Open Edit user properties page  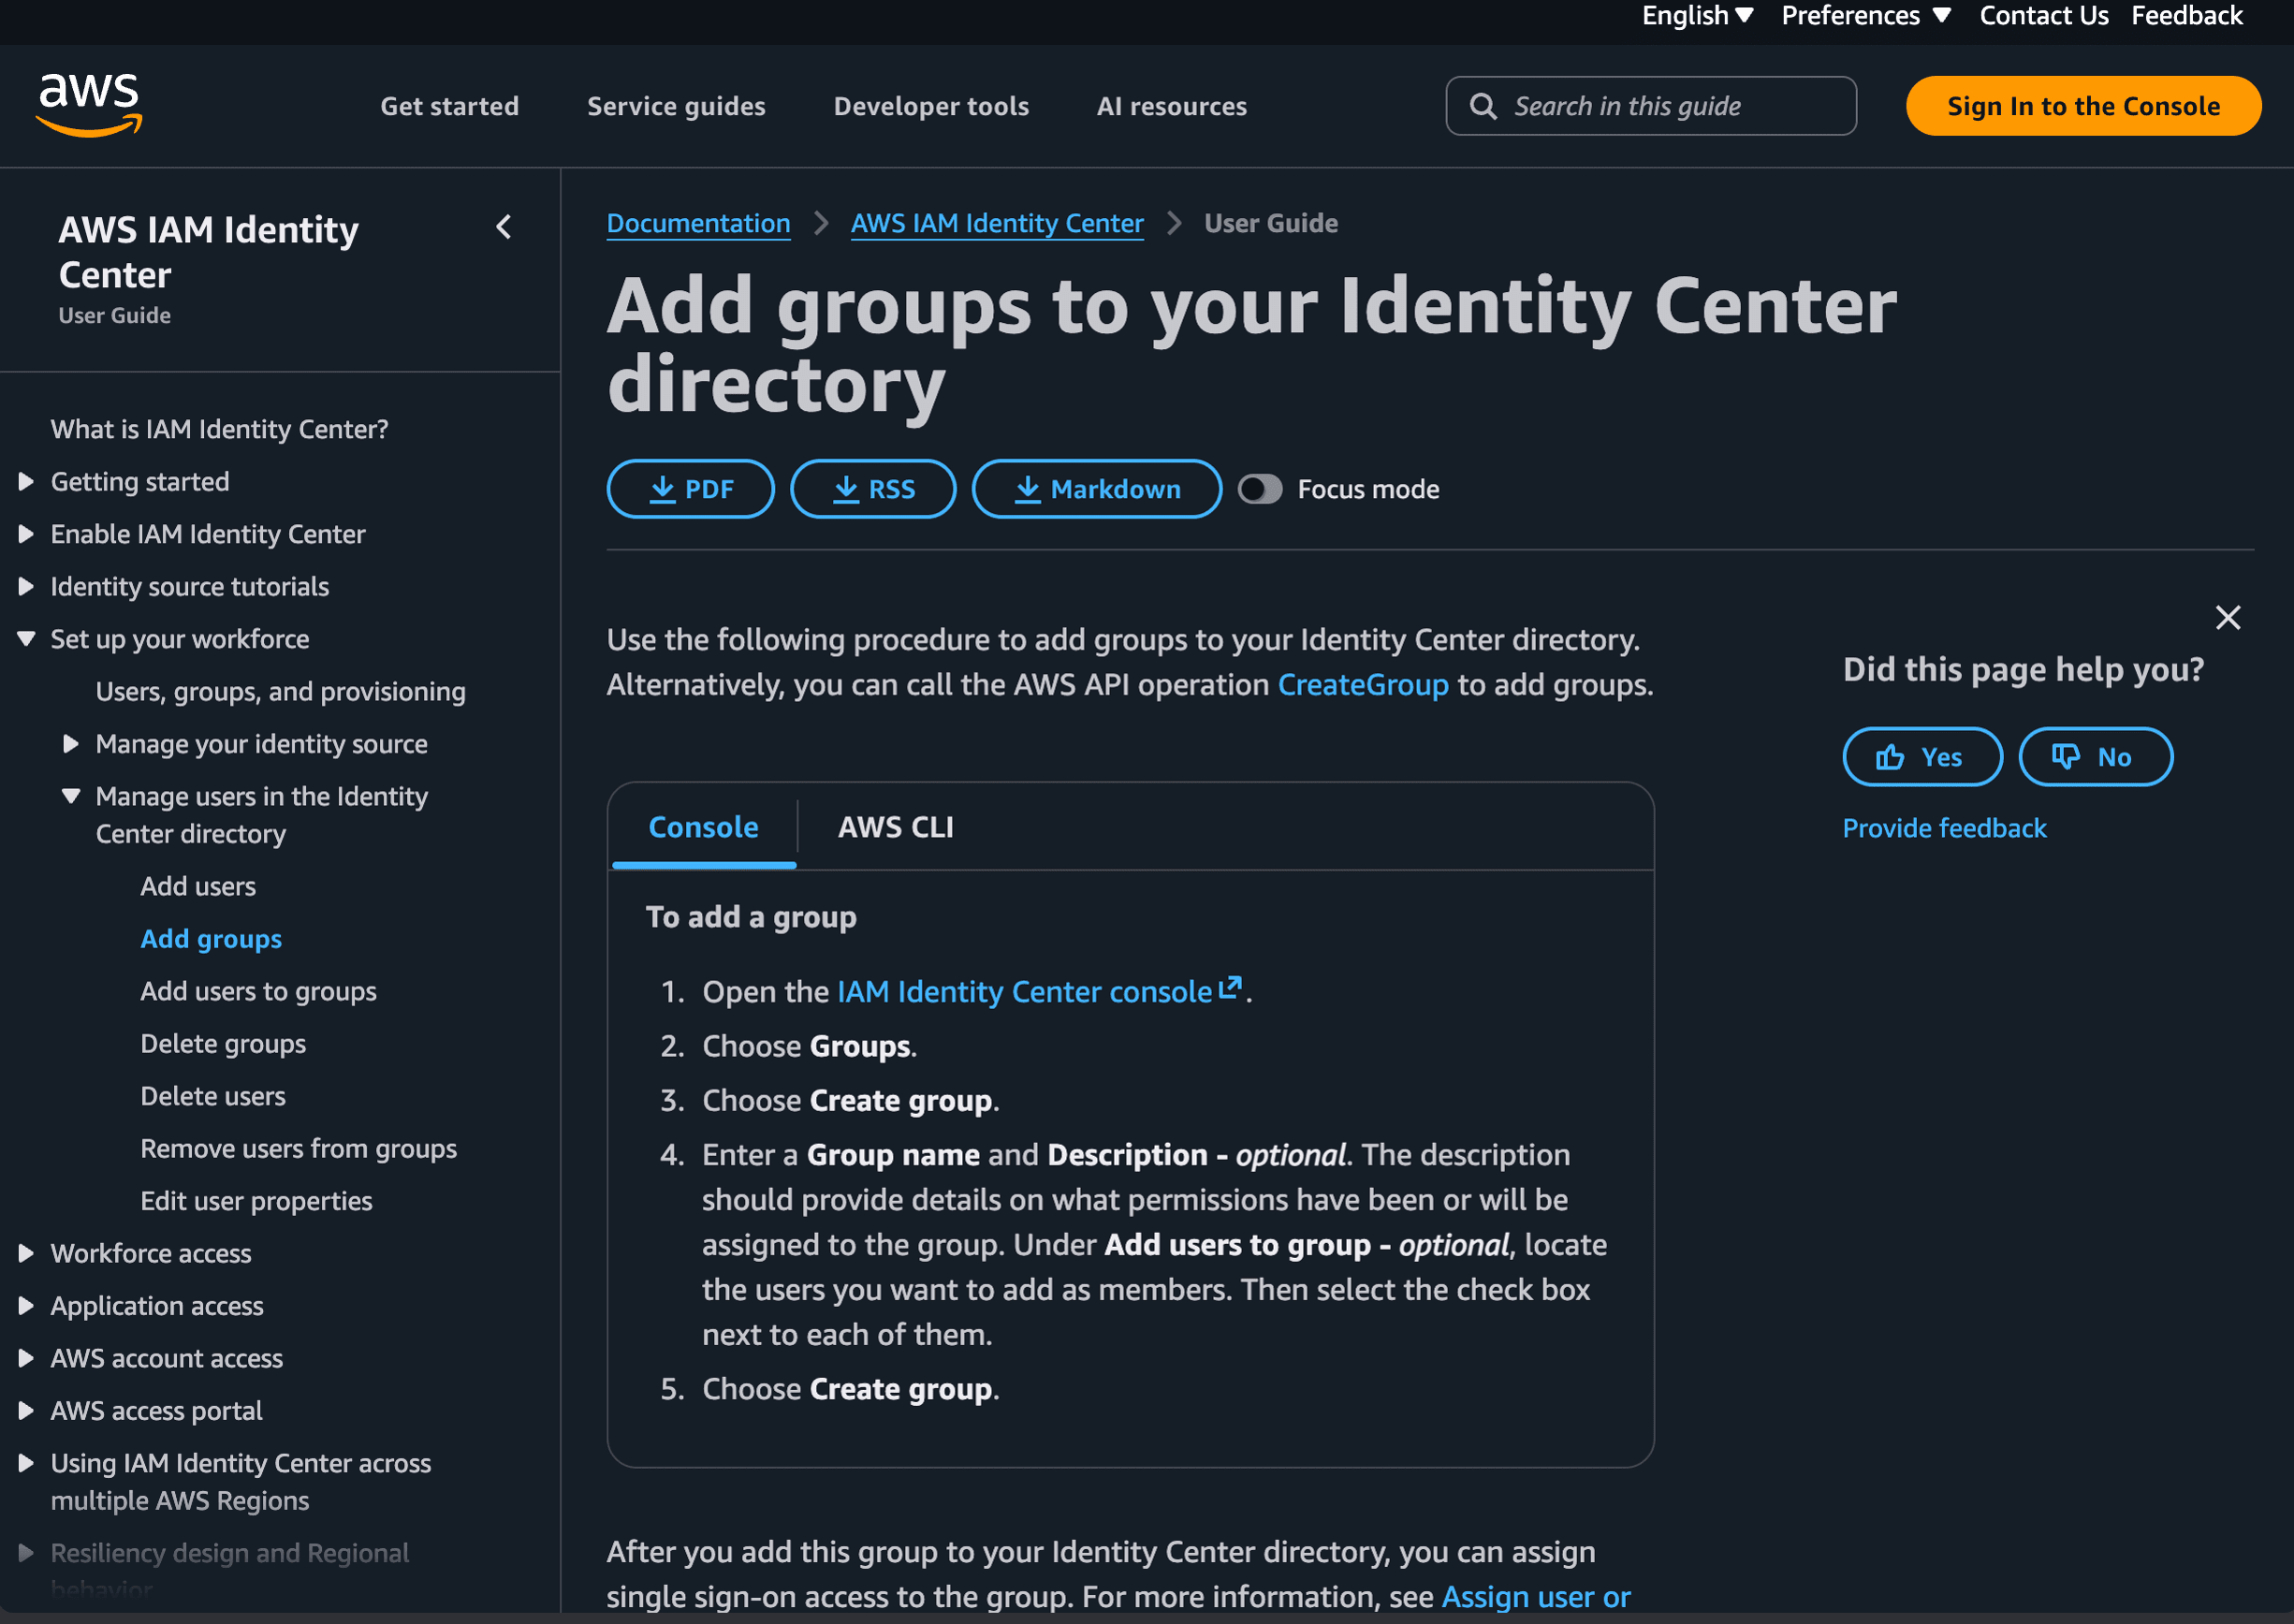(x=256, y=1201)
